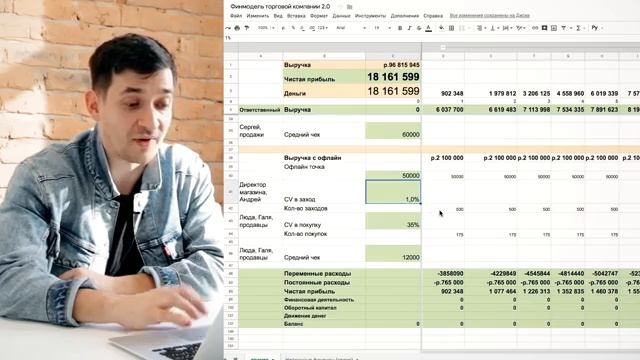Select Средний чек cell with 12000
This screenshot has height=360, width=640.
click(x=393, y=253)
